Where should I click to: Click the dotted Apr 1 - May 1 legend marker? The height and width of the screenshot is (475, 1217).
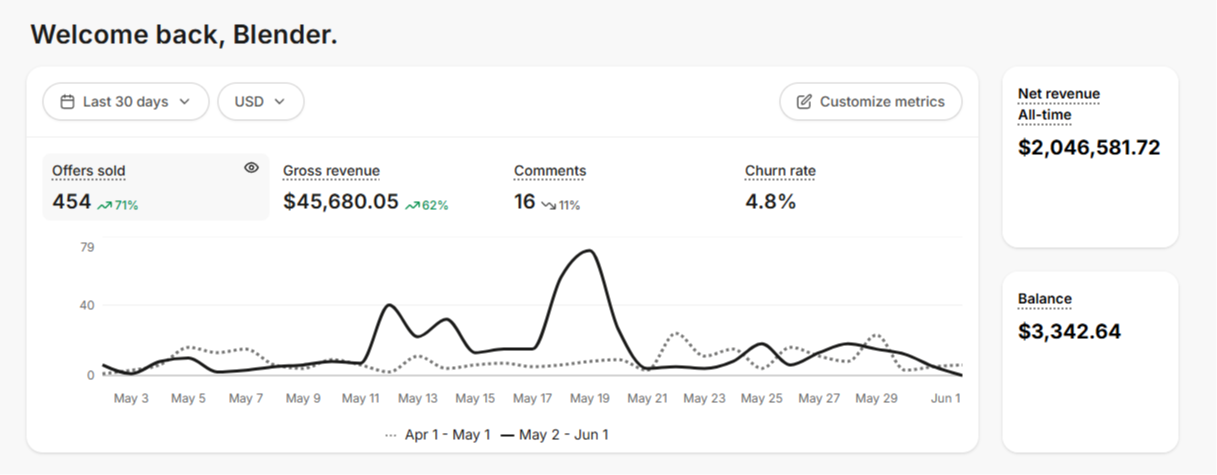[391, 435]
